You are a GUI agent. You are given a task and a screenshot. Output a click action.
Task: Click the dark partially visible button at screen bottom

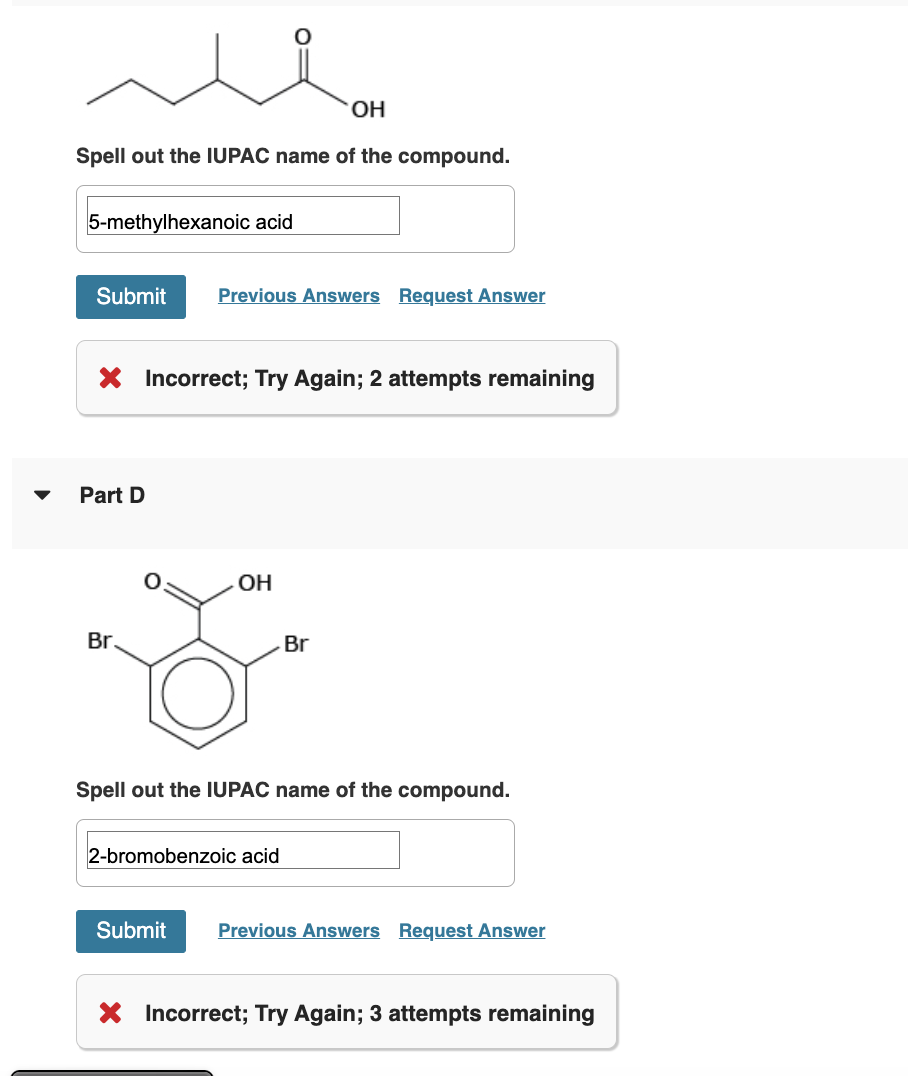(110, 1072)
